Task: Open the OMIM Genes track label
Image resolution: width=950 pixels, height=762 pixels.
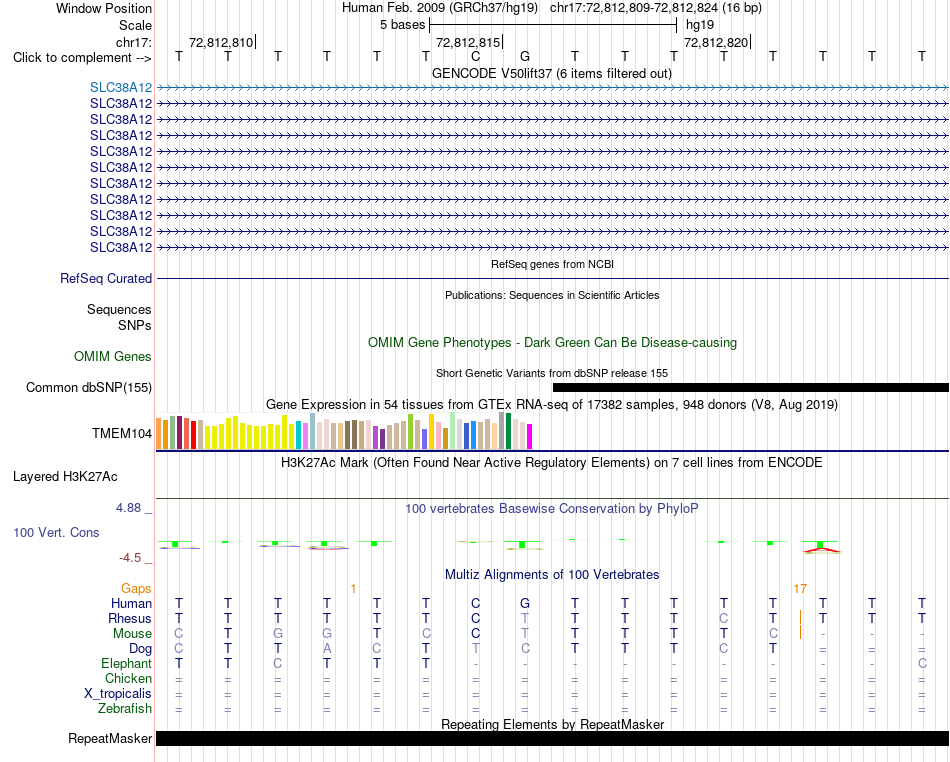Action: pos(113,356)
